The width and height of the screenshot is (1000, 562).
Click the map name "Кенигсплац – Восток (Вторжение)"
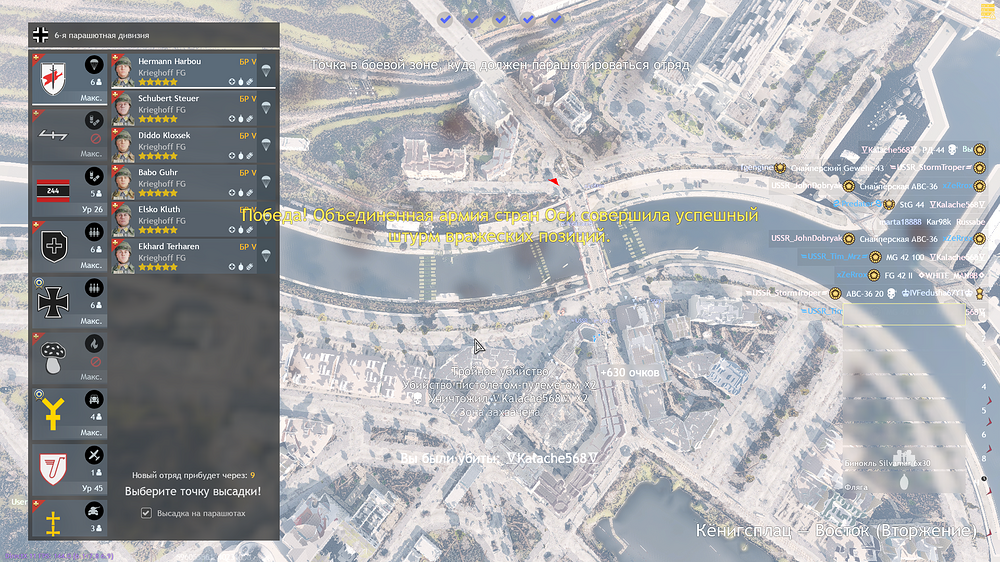(835, 530)
